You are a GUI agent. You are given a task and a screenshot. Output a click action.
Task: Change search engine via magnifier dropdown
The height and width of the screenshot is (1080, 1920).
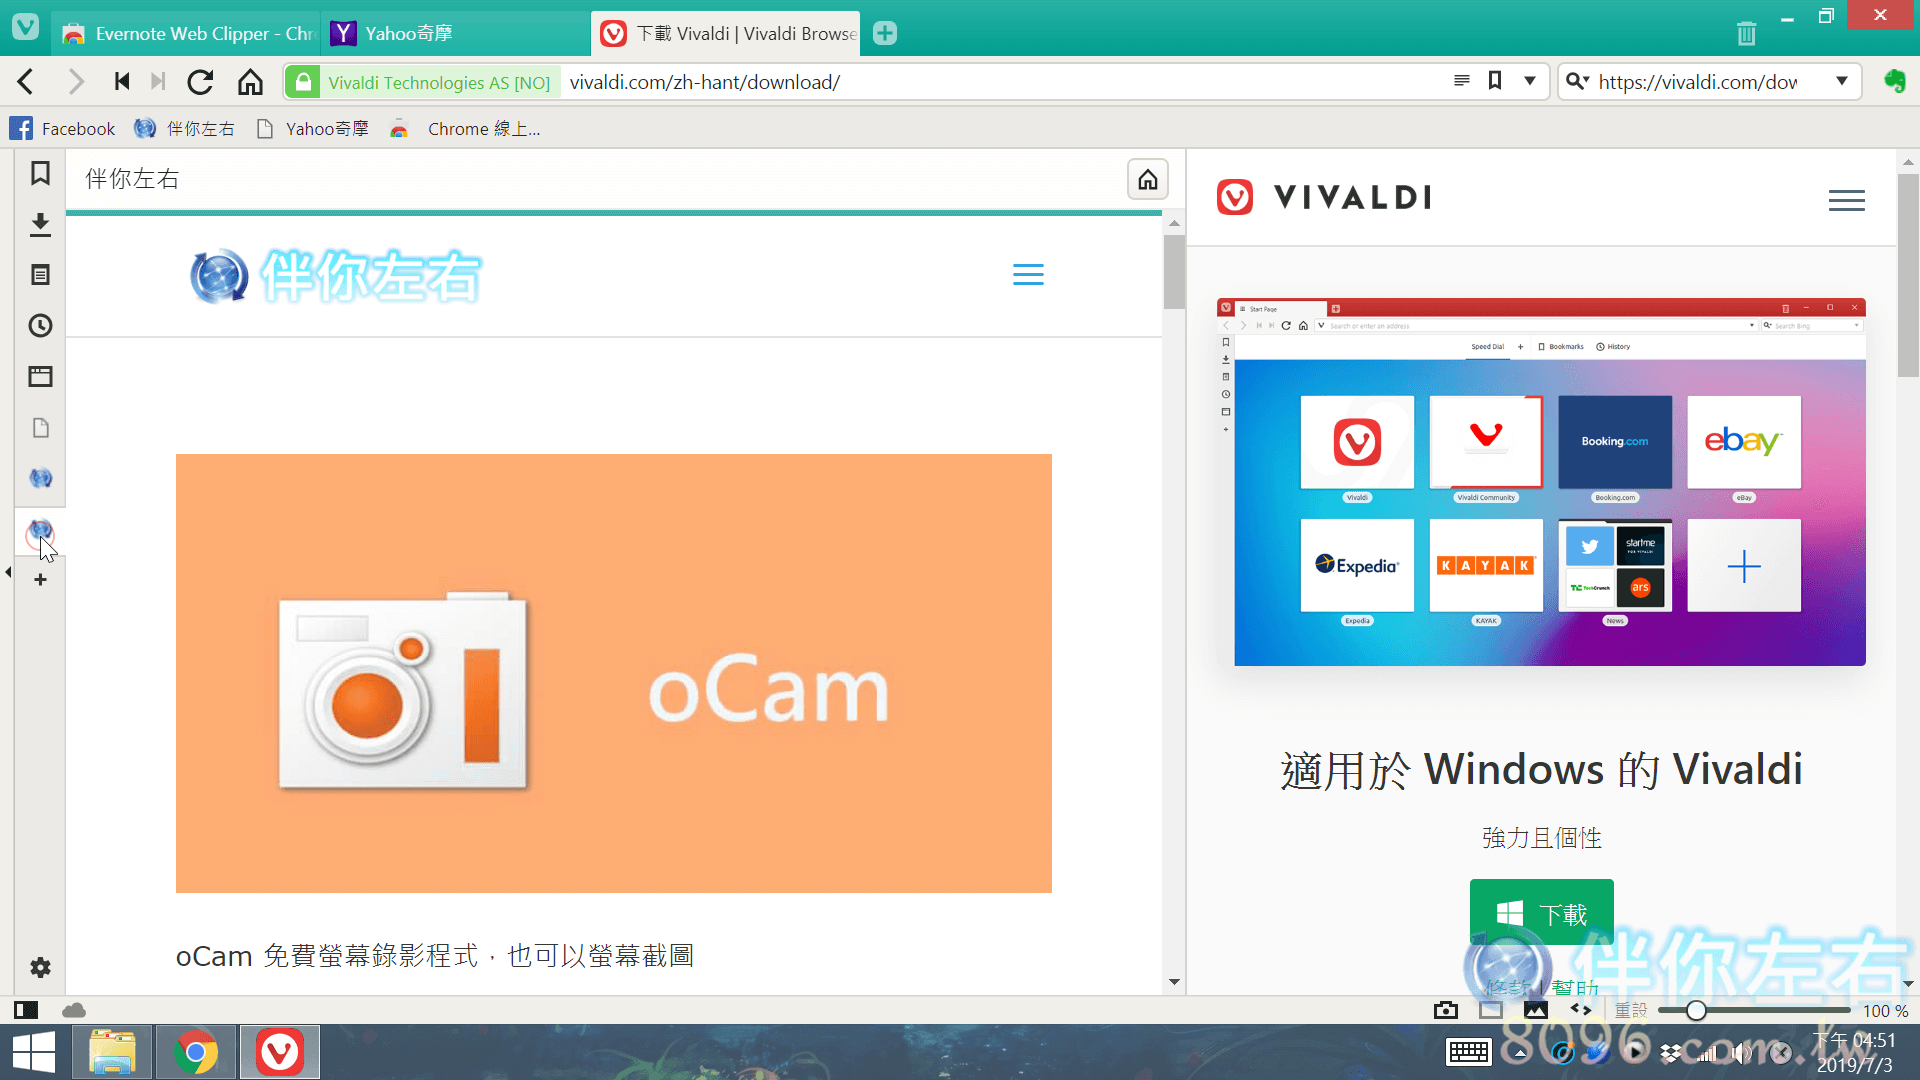click(1577, 82)
